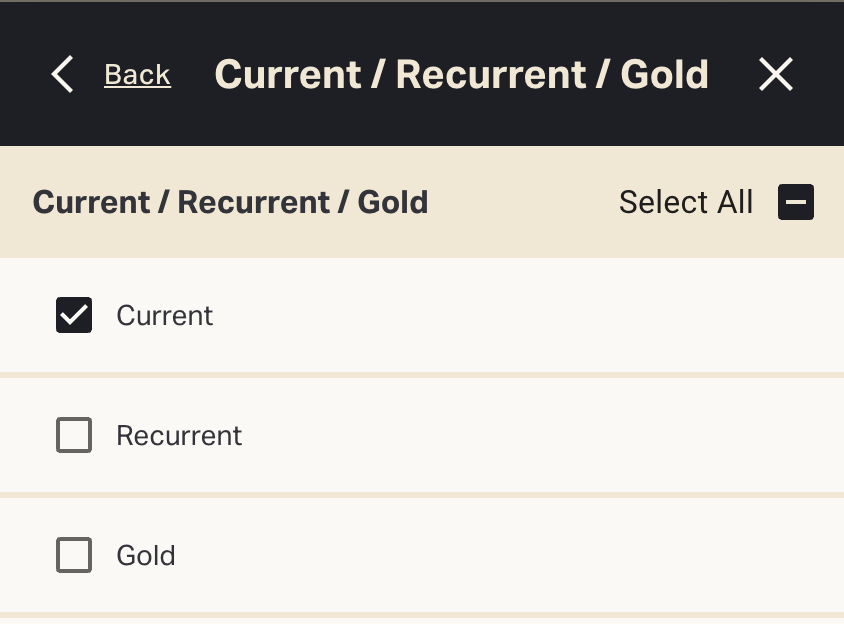
Task: Choose the Gold option label
Action: point(146,555)
